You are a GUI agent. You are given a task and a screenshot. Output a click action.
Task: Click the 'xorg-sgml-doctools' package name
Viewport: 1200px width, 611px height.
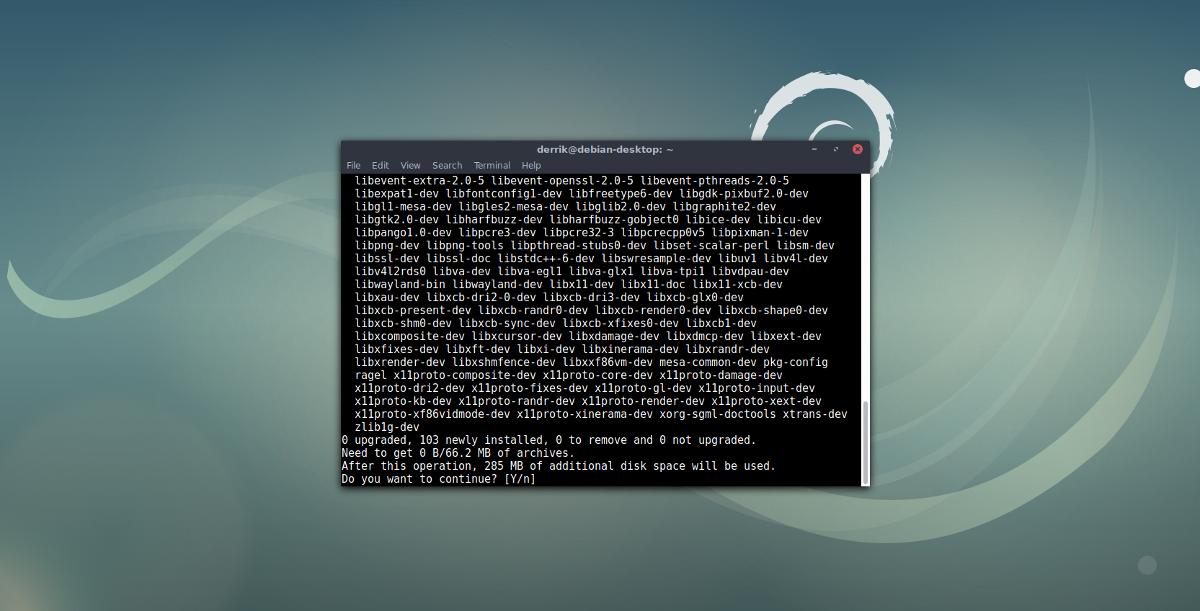[x=718, y=414]
